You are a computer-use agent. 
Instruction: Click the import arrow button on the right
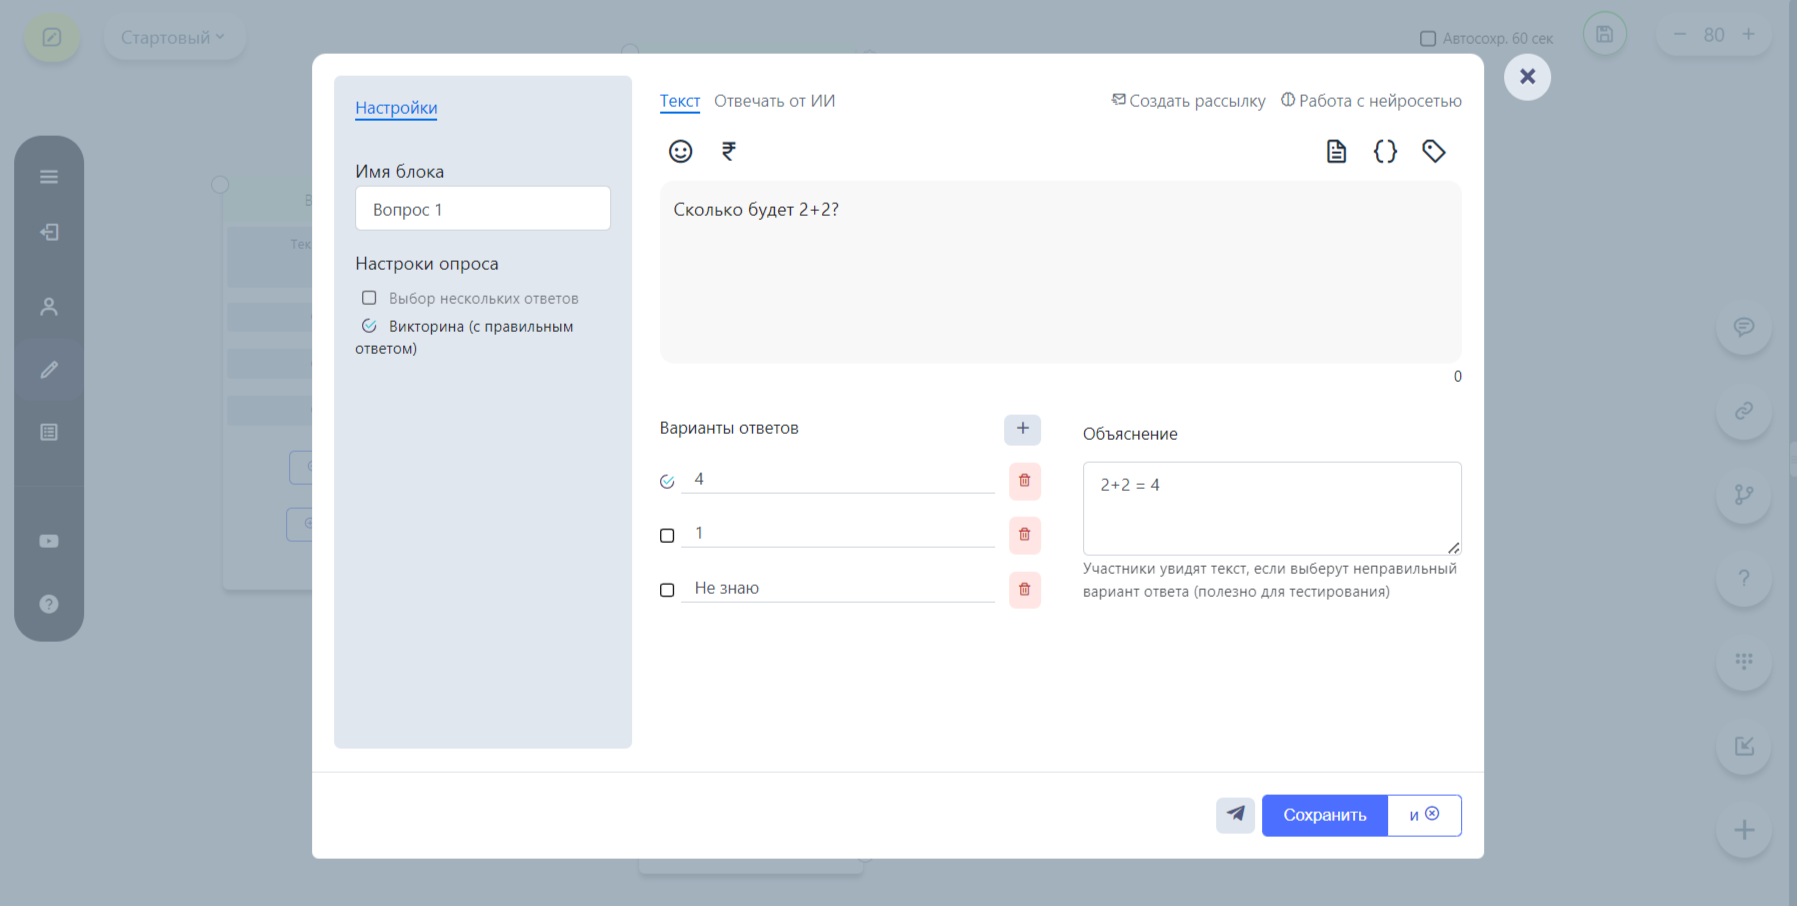[1744, 746]
